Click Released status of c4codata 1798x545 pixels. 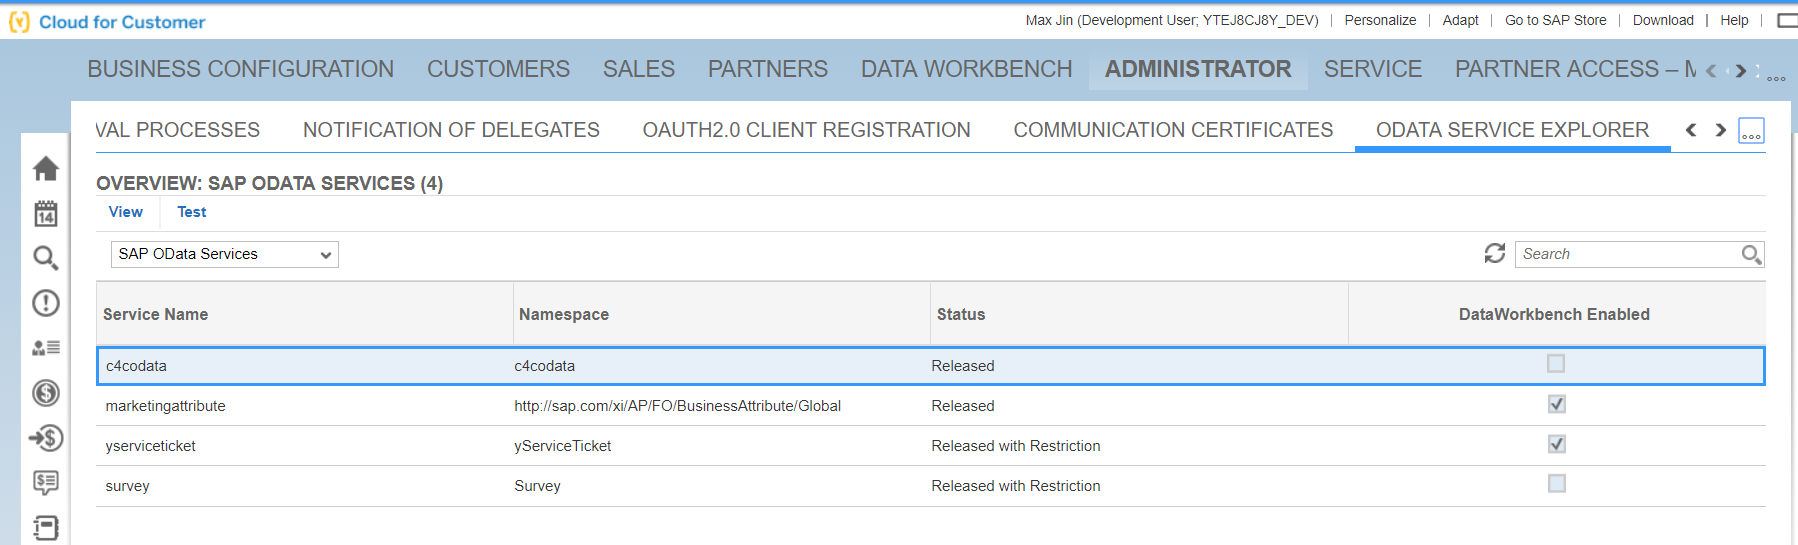pyautogui.click(x=962, y=366)
